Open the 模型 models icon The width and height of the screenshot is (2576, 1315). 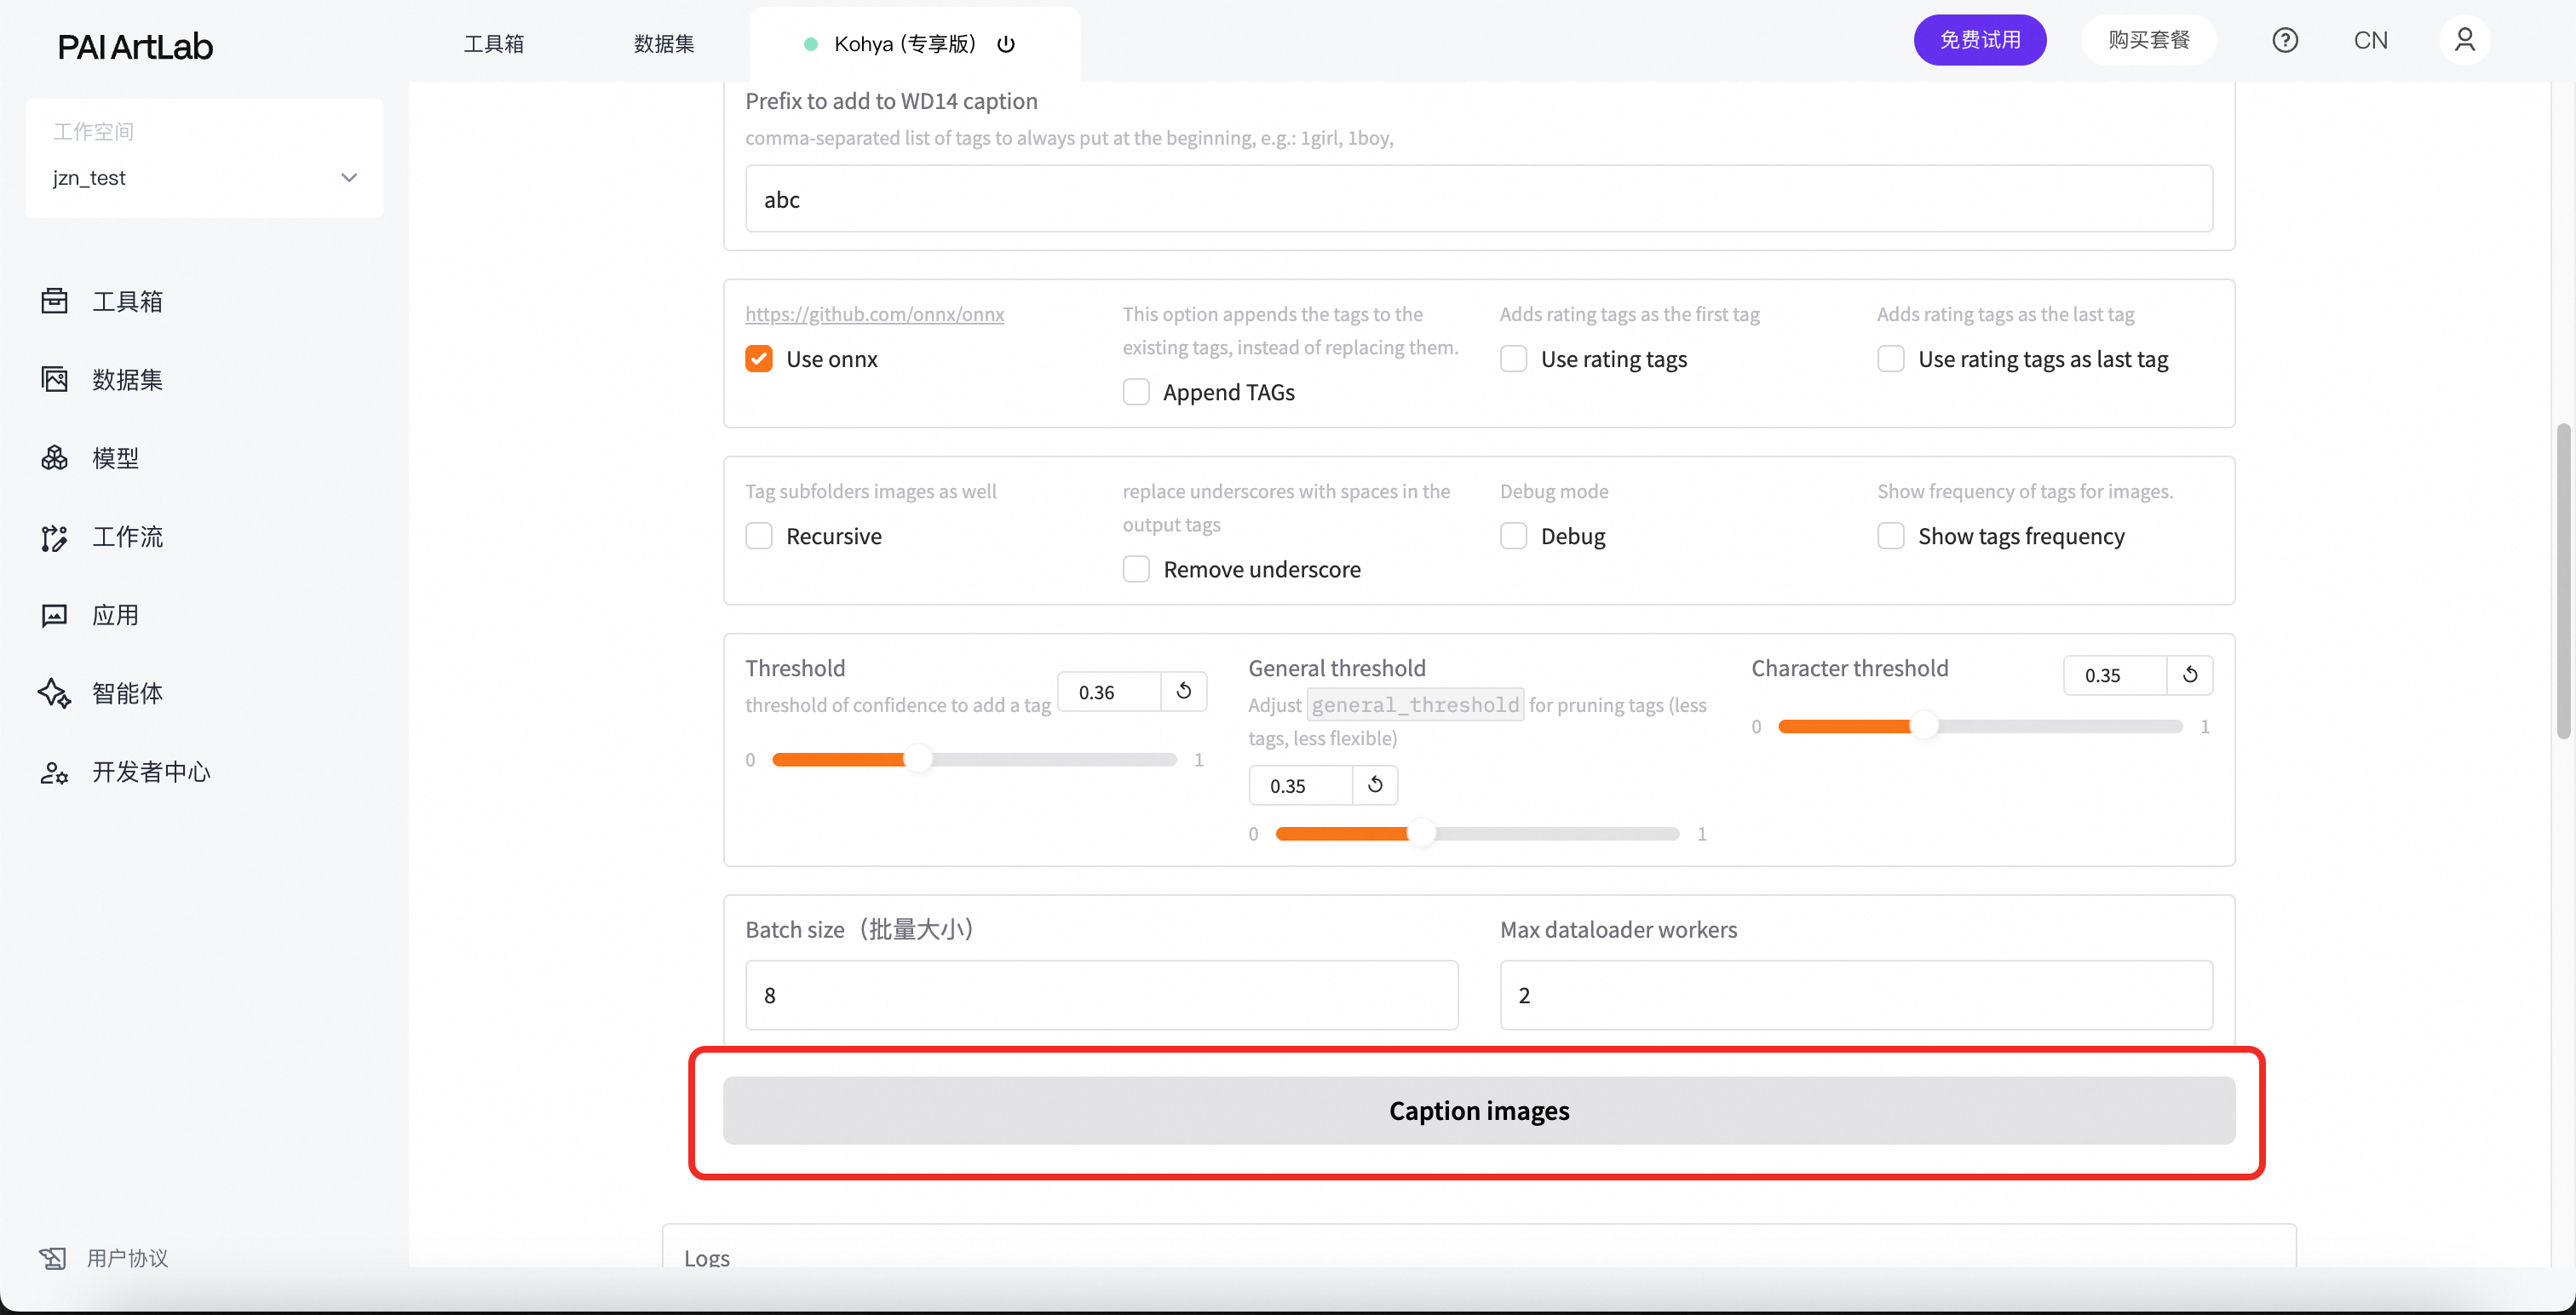pos(54,458)
